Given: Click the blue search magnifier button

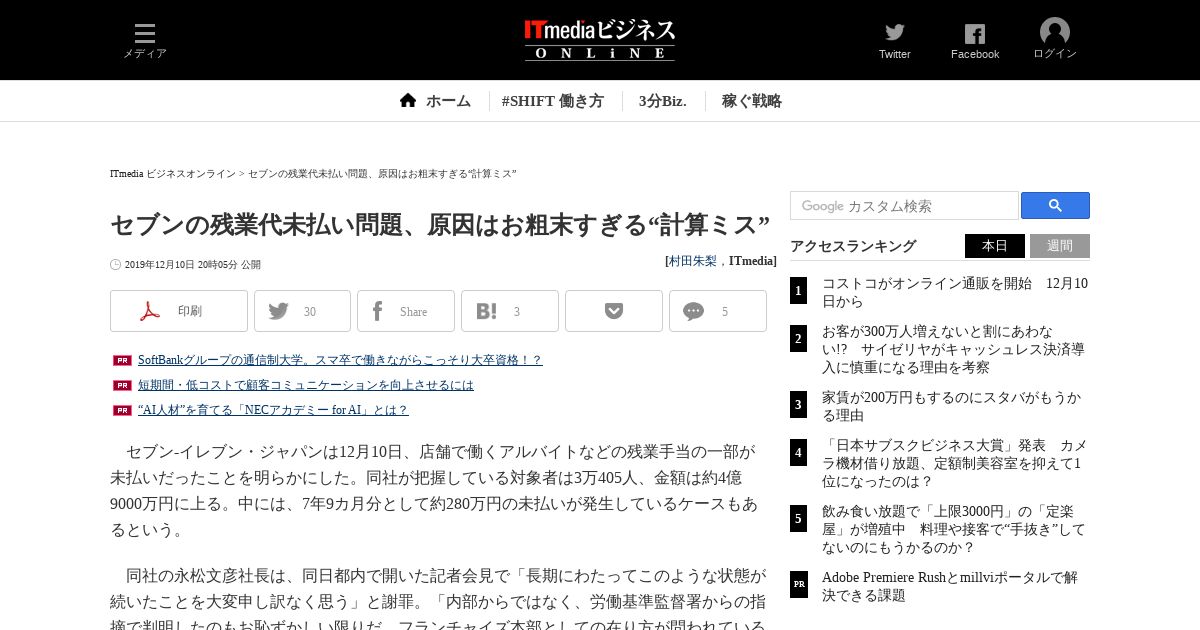Looking at the screenshot, I should (x=1055, y=206).
